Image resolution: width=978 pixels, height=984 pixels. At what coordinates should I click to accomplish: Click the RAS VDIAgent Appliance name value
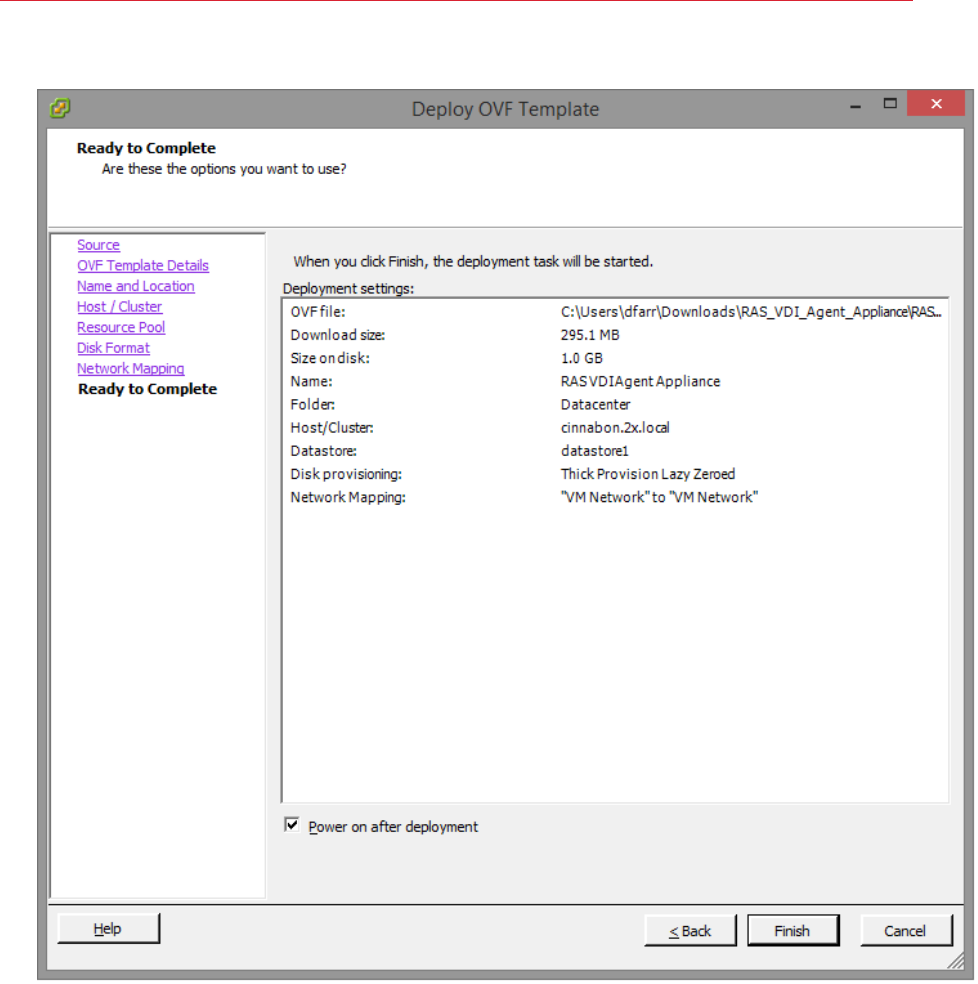(x=640, y=382)
